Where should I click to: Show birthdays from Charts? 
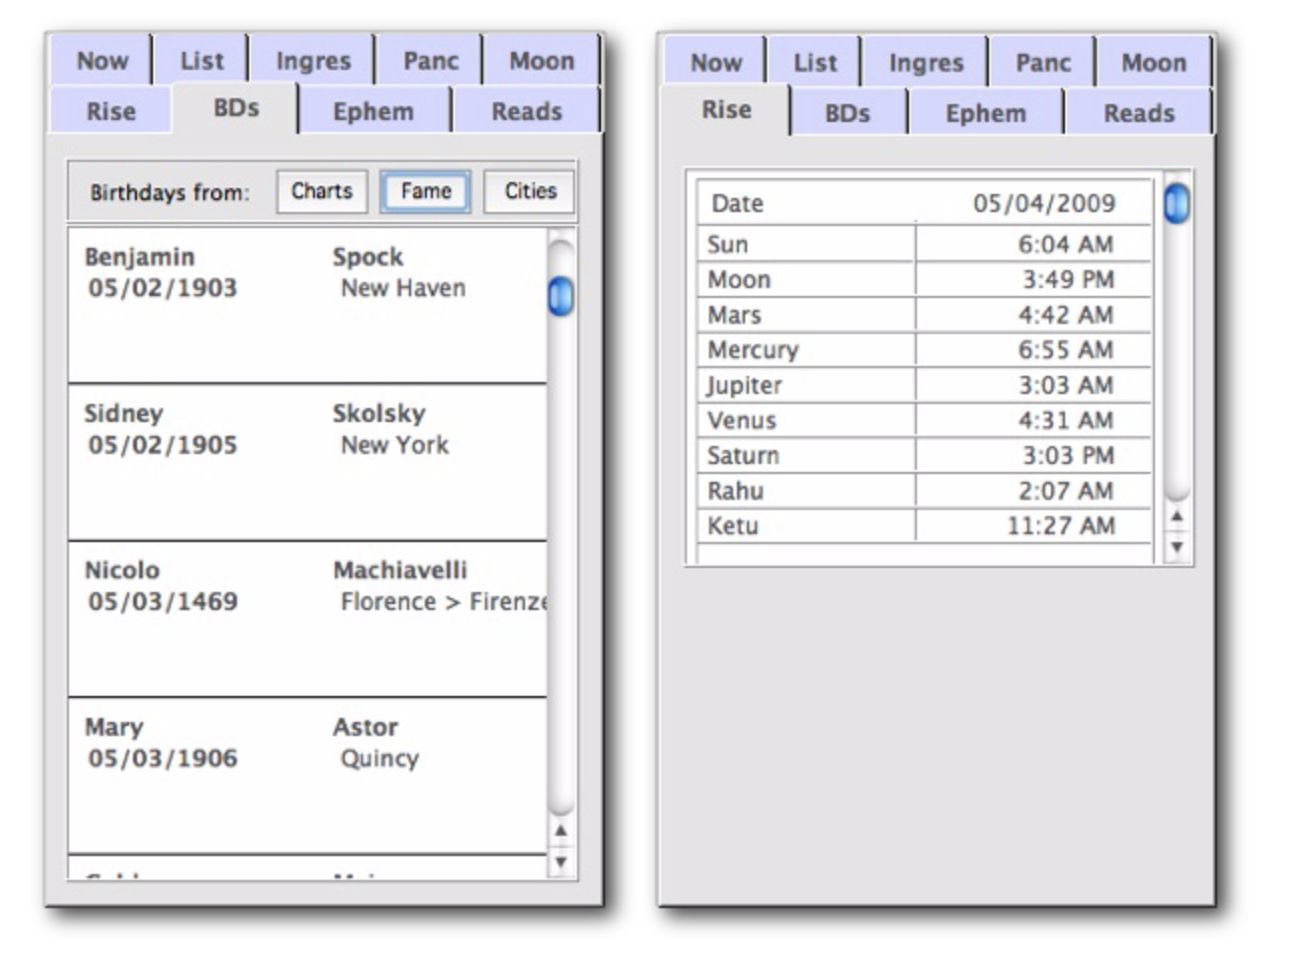click(322, 191)
